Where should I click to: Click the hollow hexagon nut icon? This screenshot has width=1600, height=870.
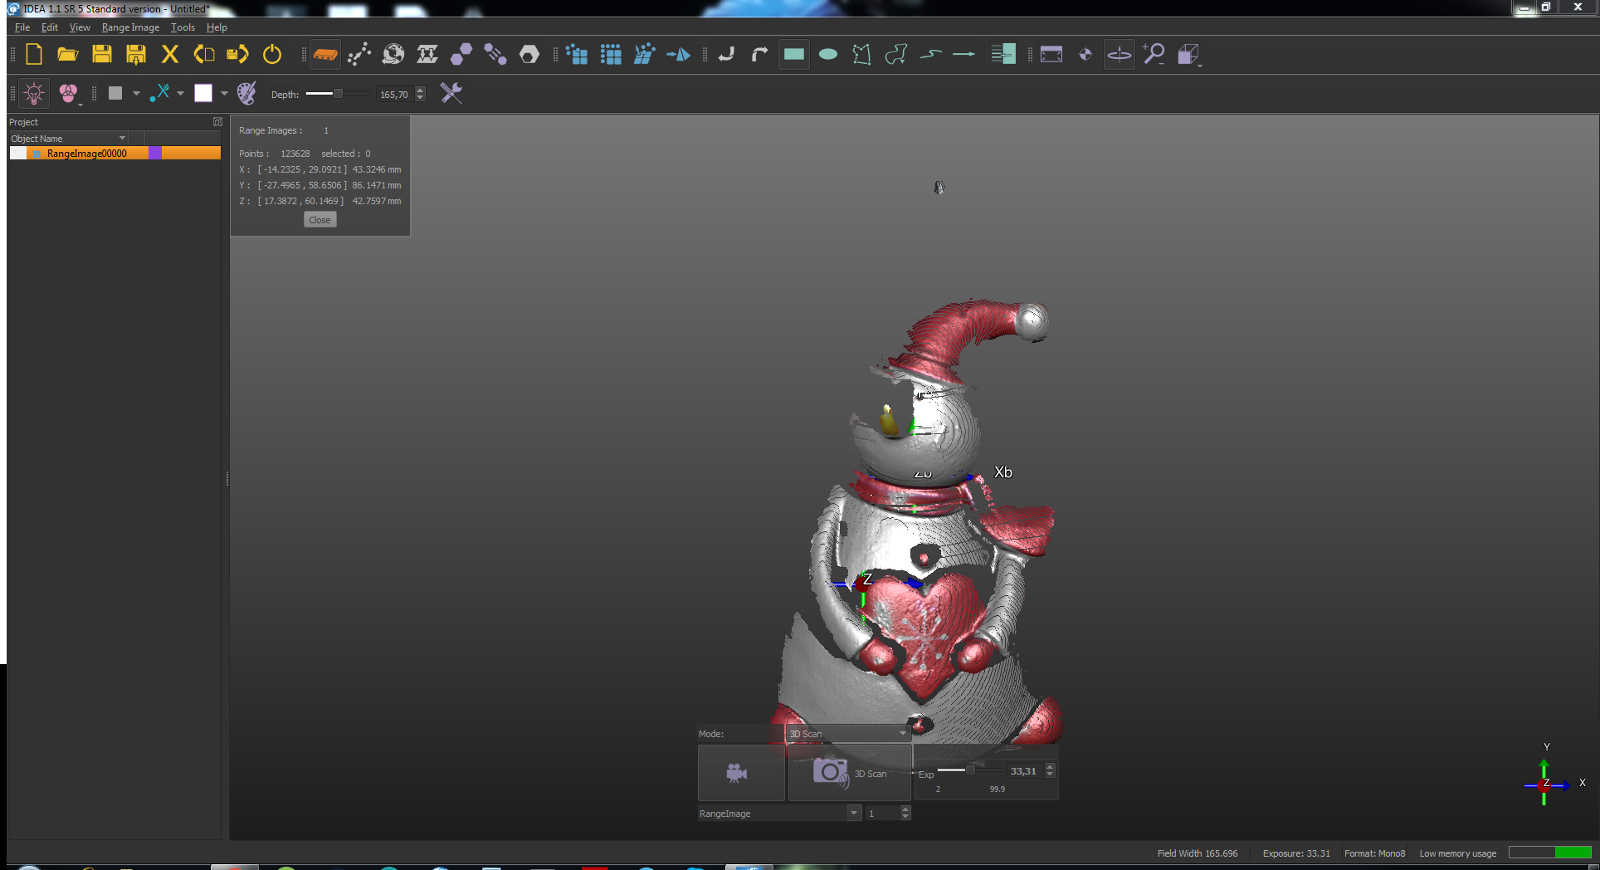coord(529,54)
